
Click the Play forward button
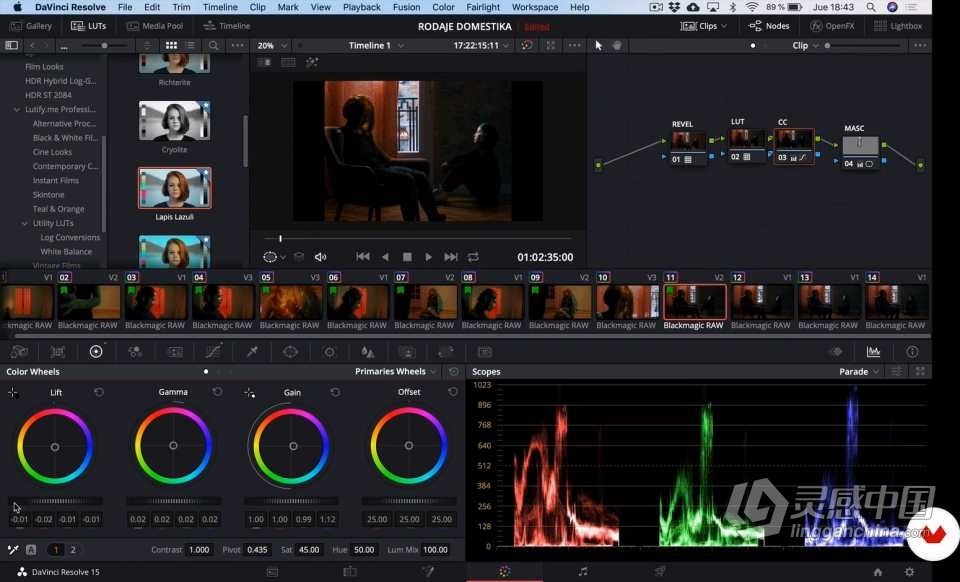click(428, 257)
